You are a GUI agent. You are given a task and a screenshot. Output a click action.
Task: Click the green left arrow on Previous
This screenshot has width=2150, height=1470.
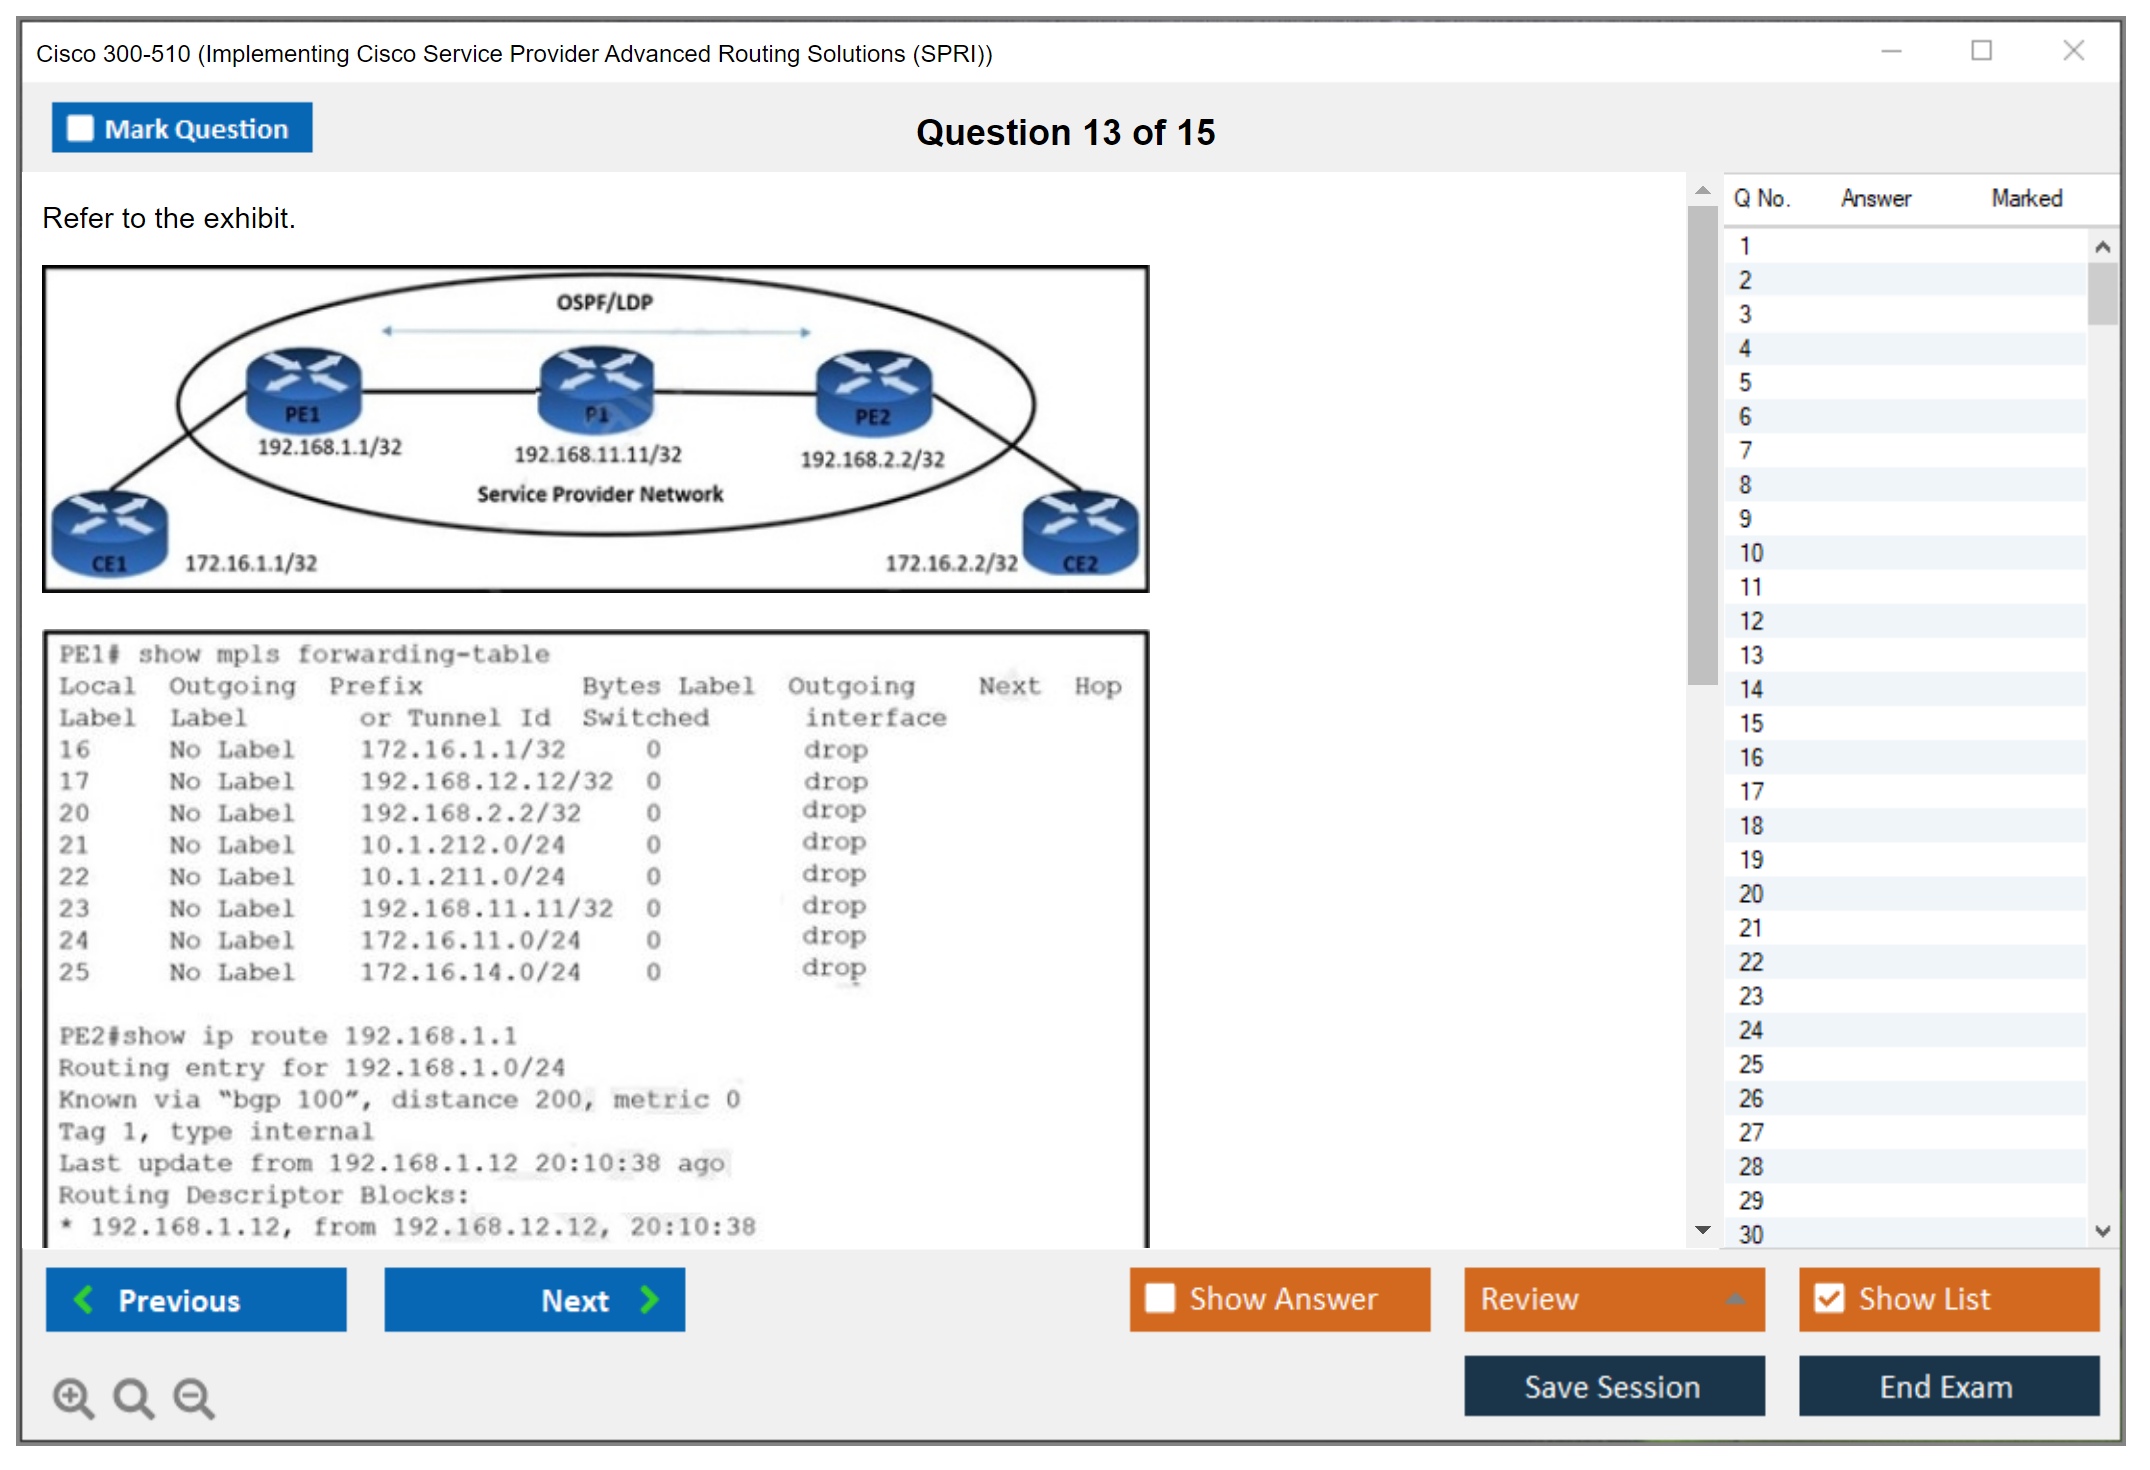84,1299
